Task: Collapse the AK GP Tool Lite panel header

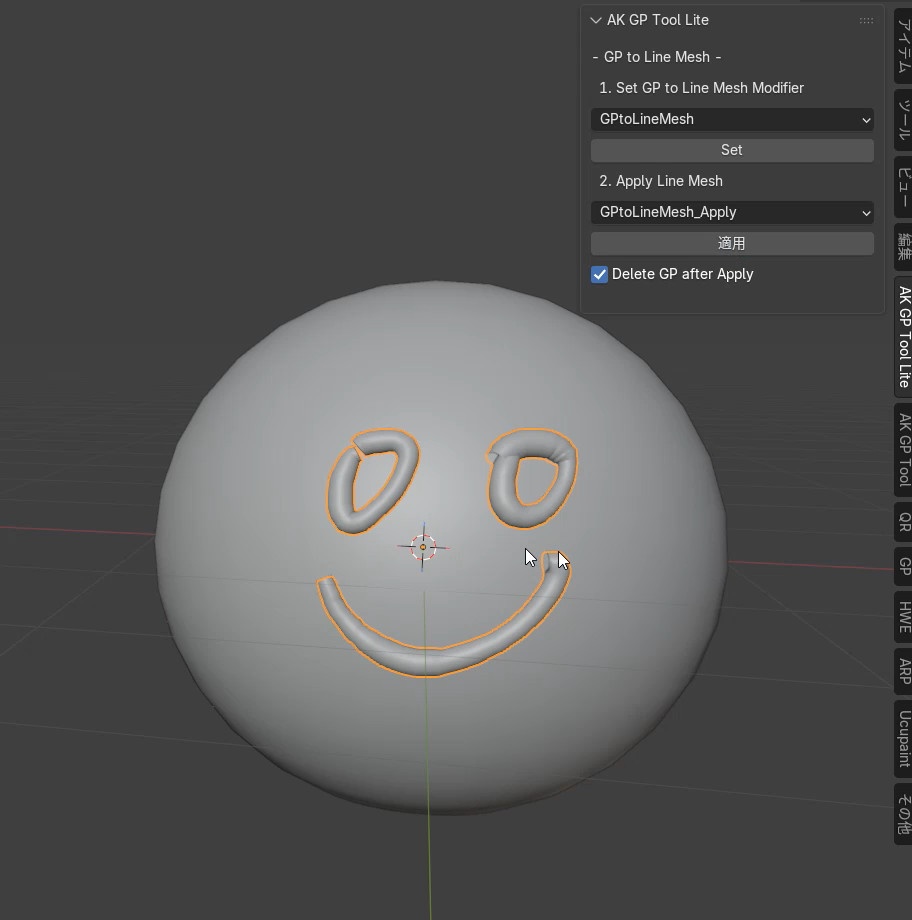Action: click(596, 19)
